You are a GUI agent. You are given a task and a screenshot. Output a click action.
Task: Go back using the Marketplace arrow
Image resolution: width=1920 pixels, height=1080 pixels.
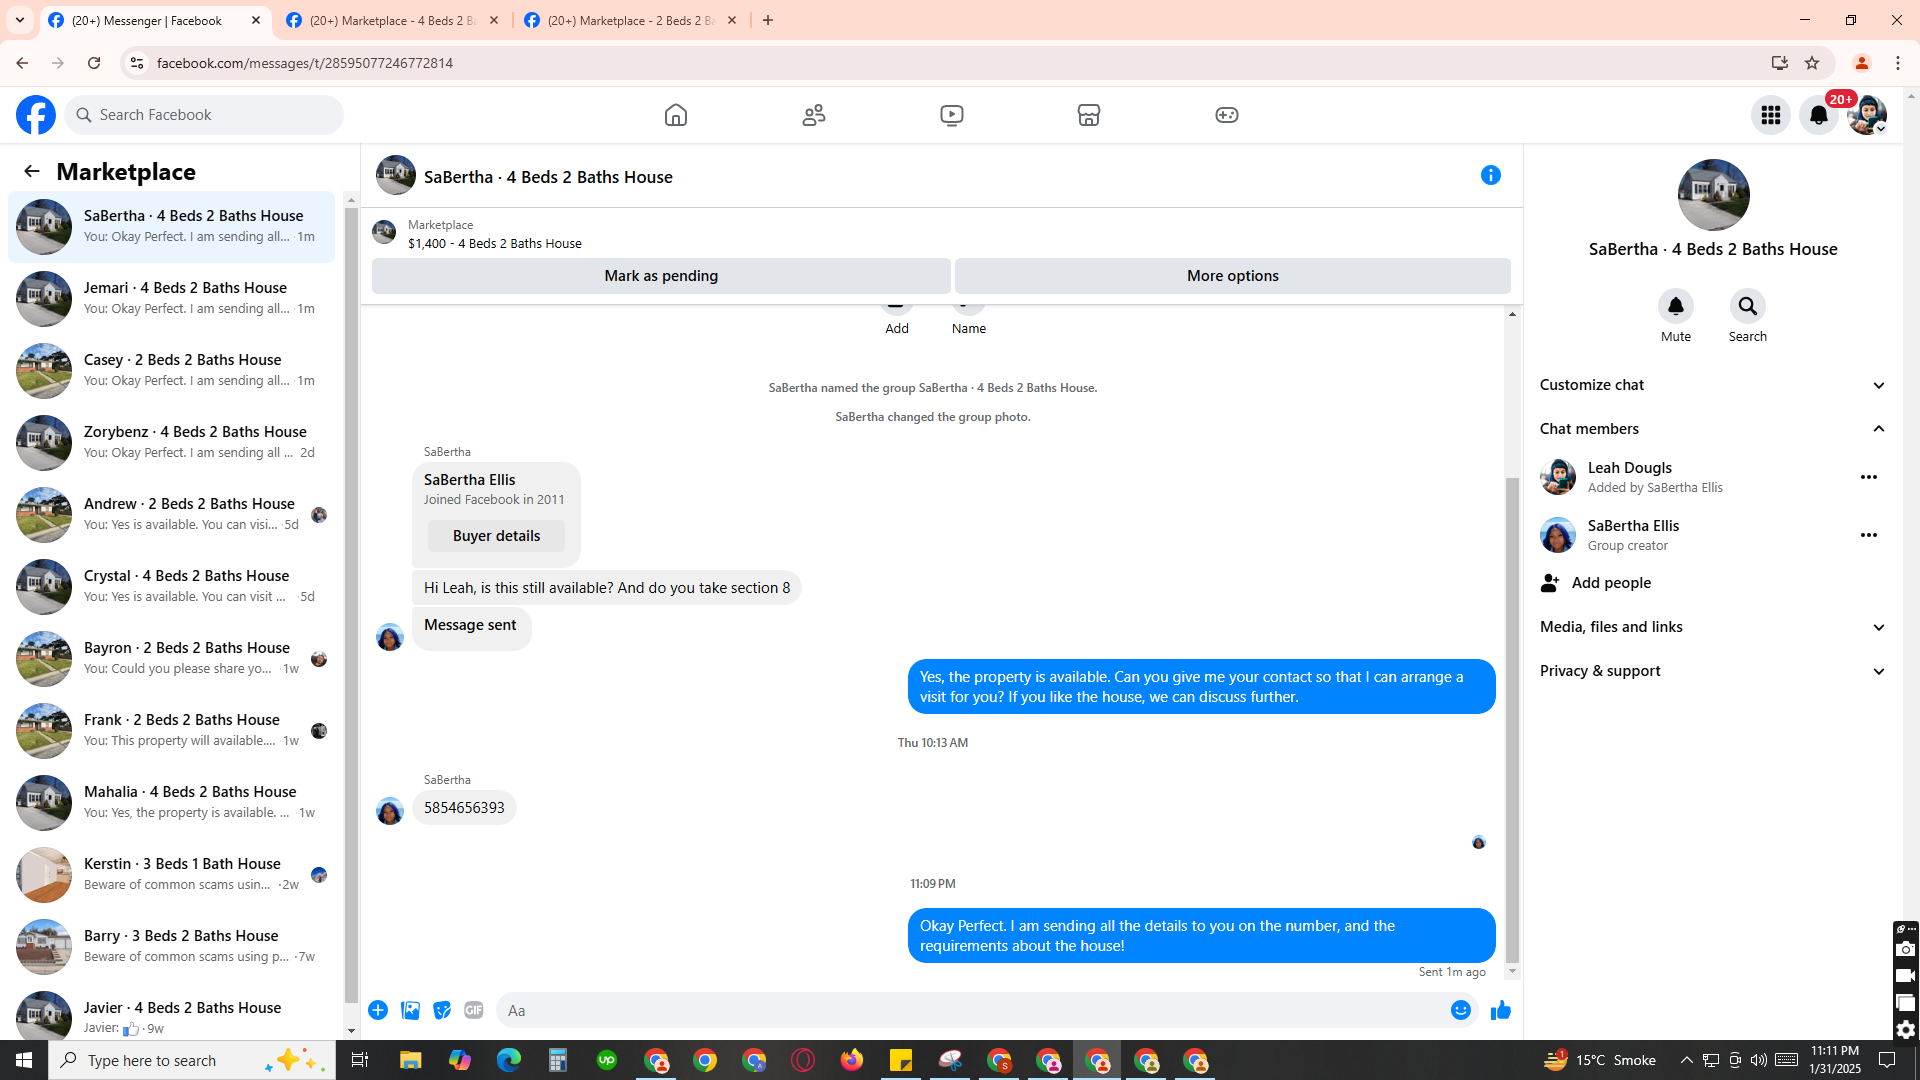click(x=32, y=172)
